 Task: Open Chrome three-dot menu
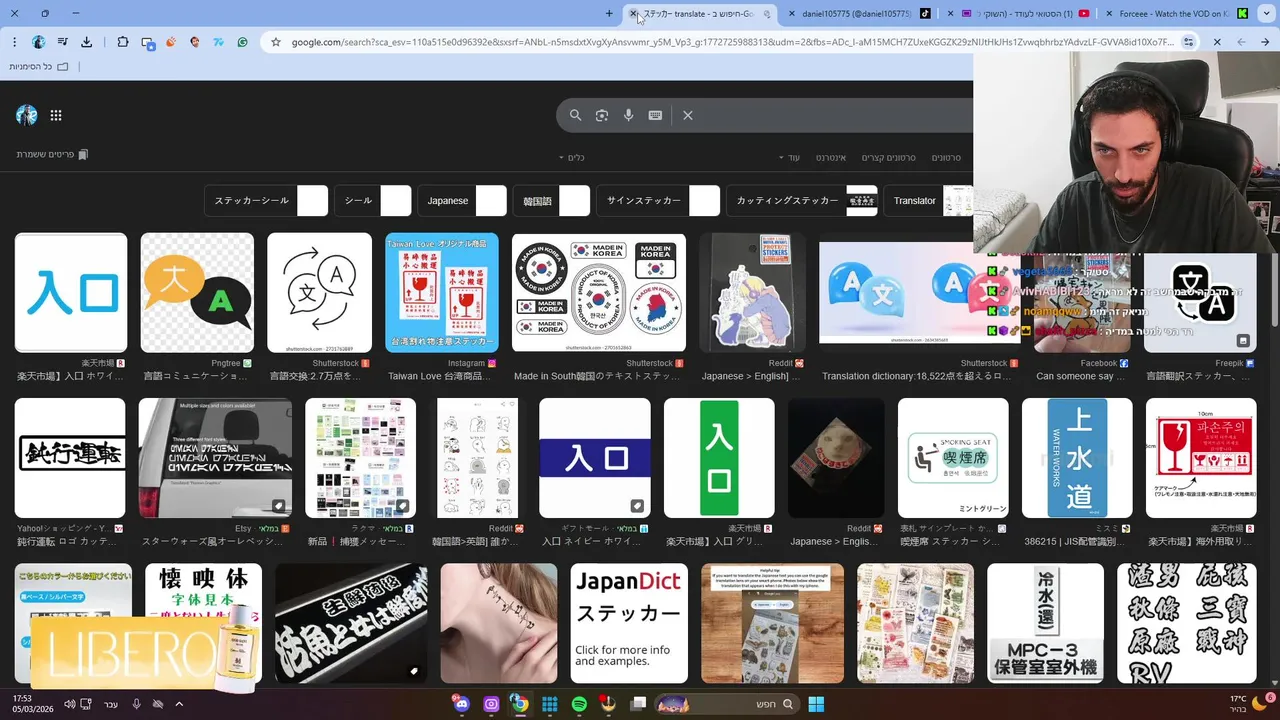[x=14, y=42]
